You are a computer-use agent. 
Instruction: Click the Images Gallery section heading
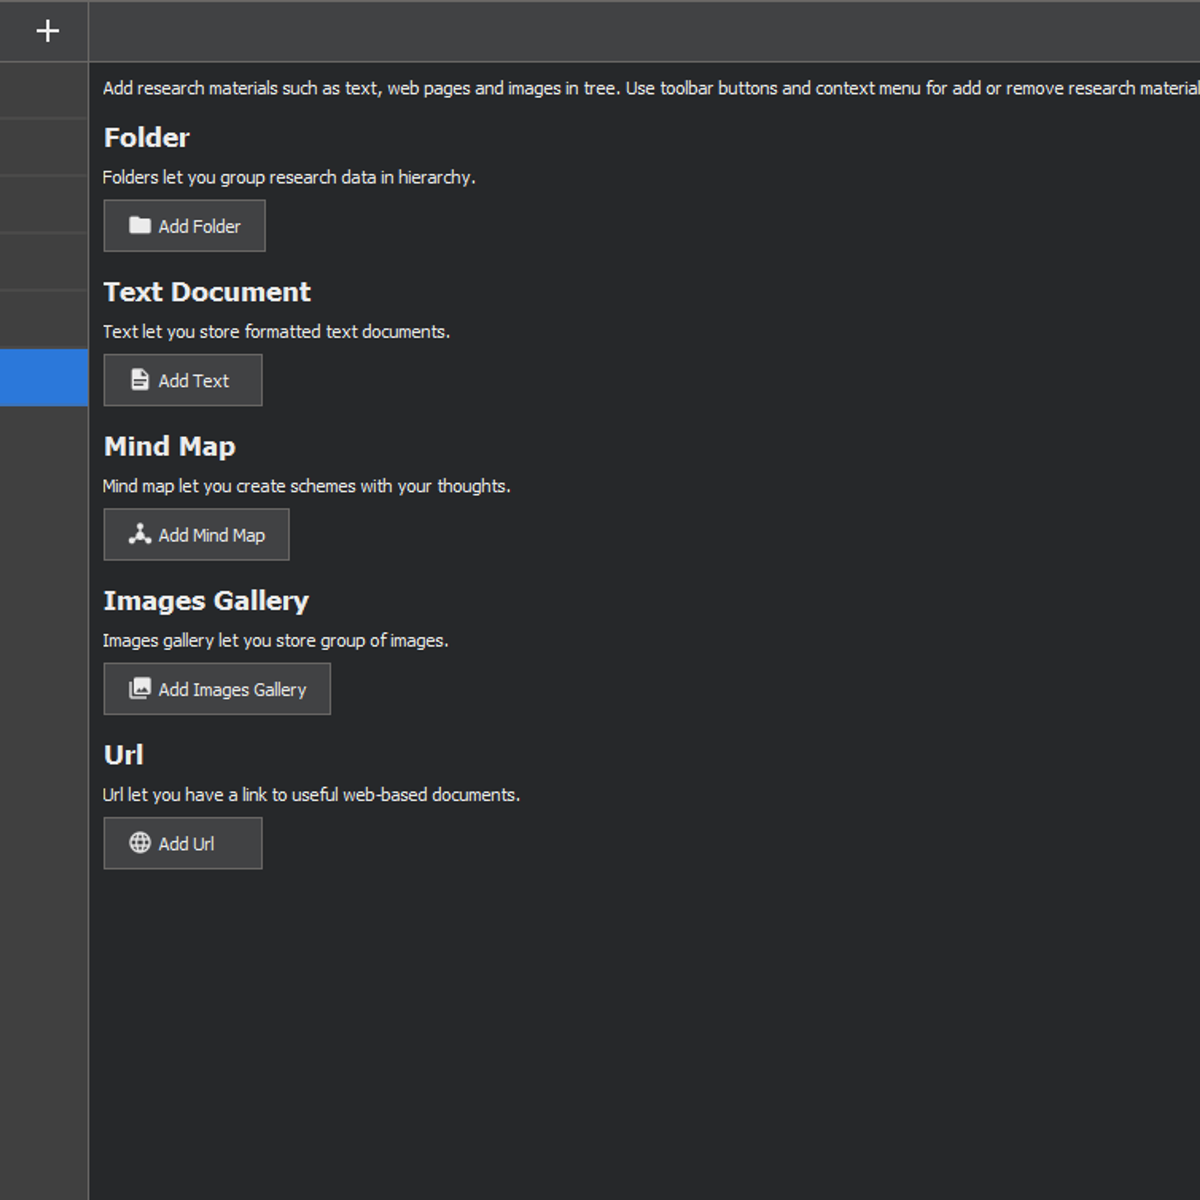[x=206, y=601]
